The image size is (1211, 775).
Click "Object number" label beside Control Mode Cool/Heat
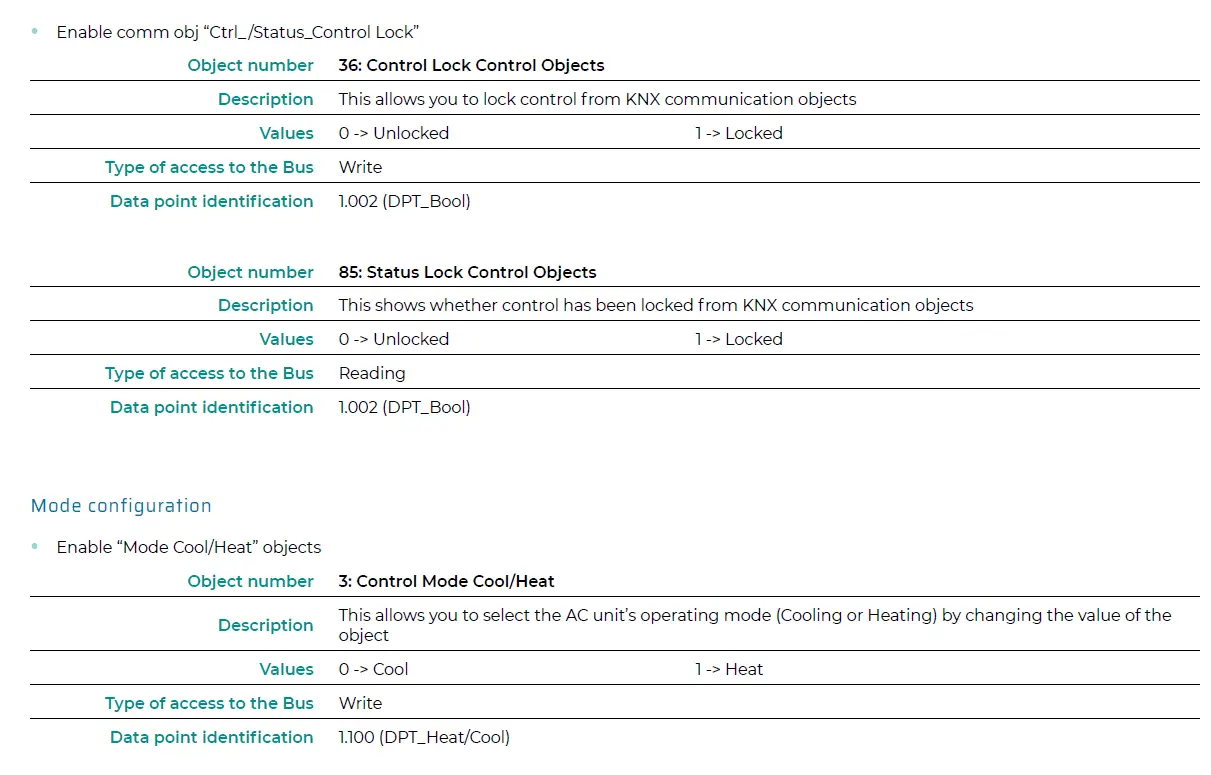point(250,582)
